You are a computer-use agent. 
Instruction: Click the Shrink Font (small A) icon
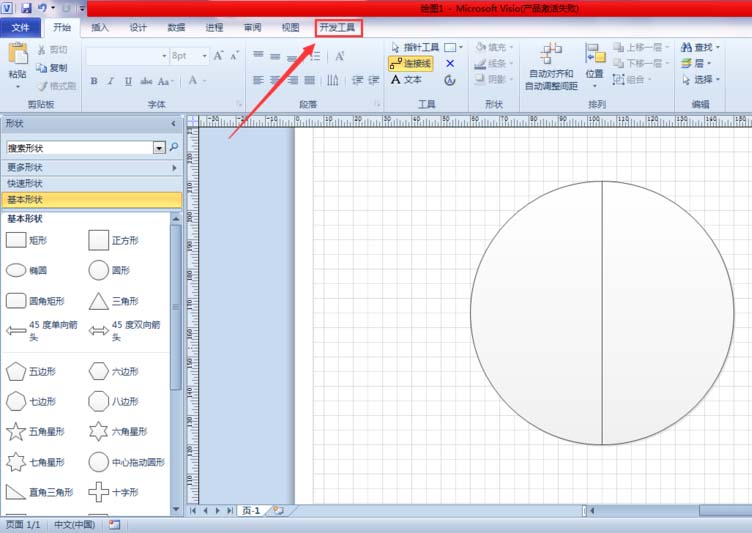click(235, 56)
